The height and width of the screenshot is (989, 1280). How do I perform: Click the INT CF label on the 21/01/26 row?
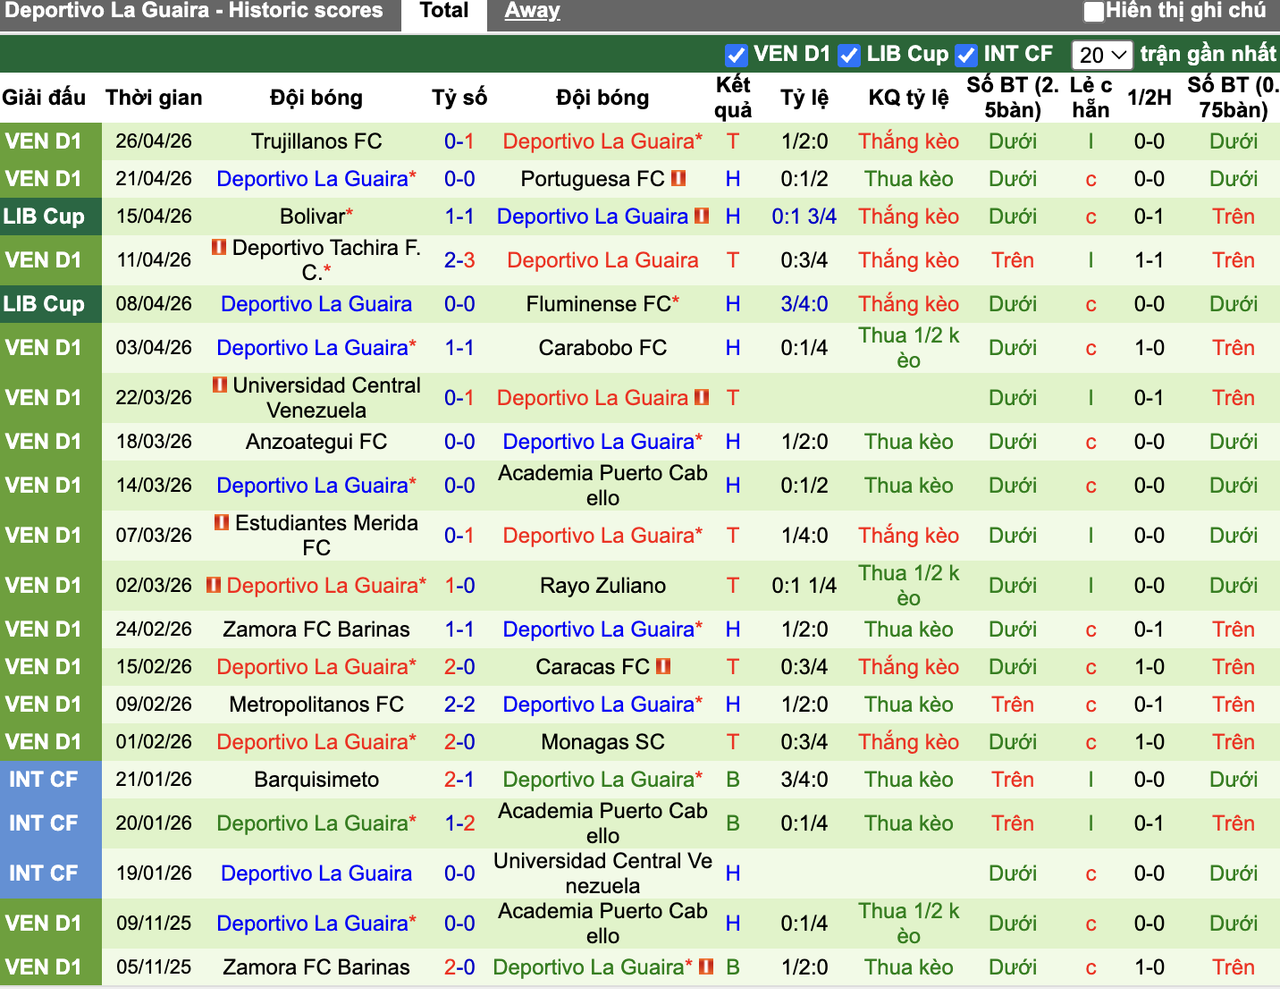tap(43, 779)
